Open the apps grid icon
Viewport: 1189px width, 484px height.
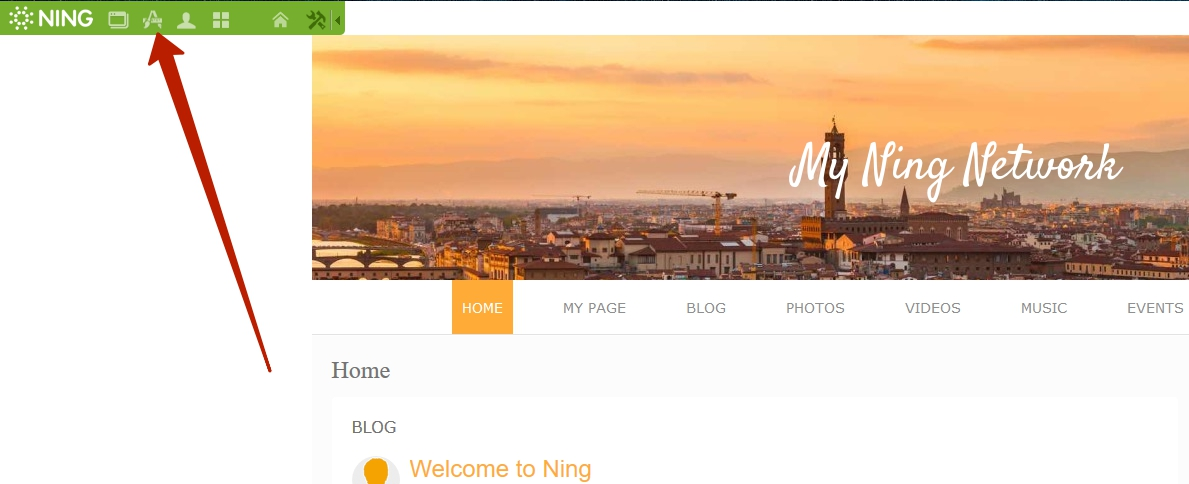tap(221, 20)
